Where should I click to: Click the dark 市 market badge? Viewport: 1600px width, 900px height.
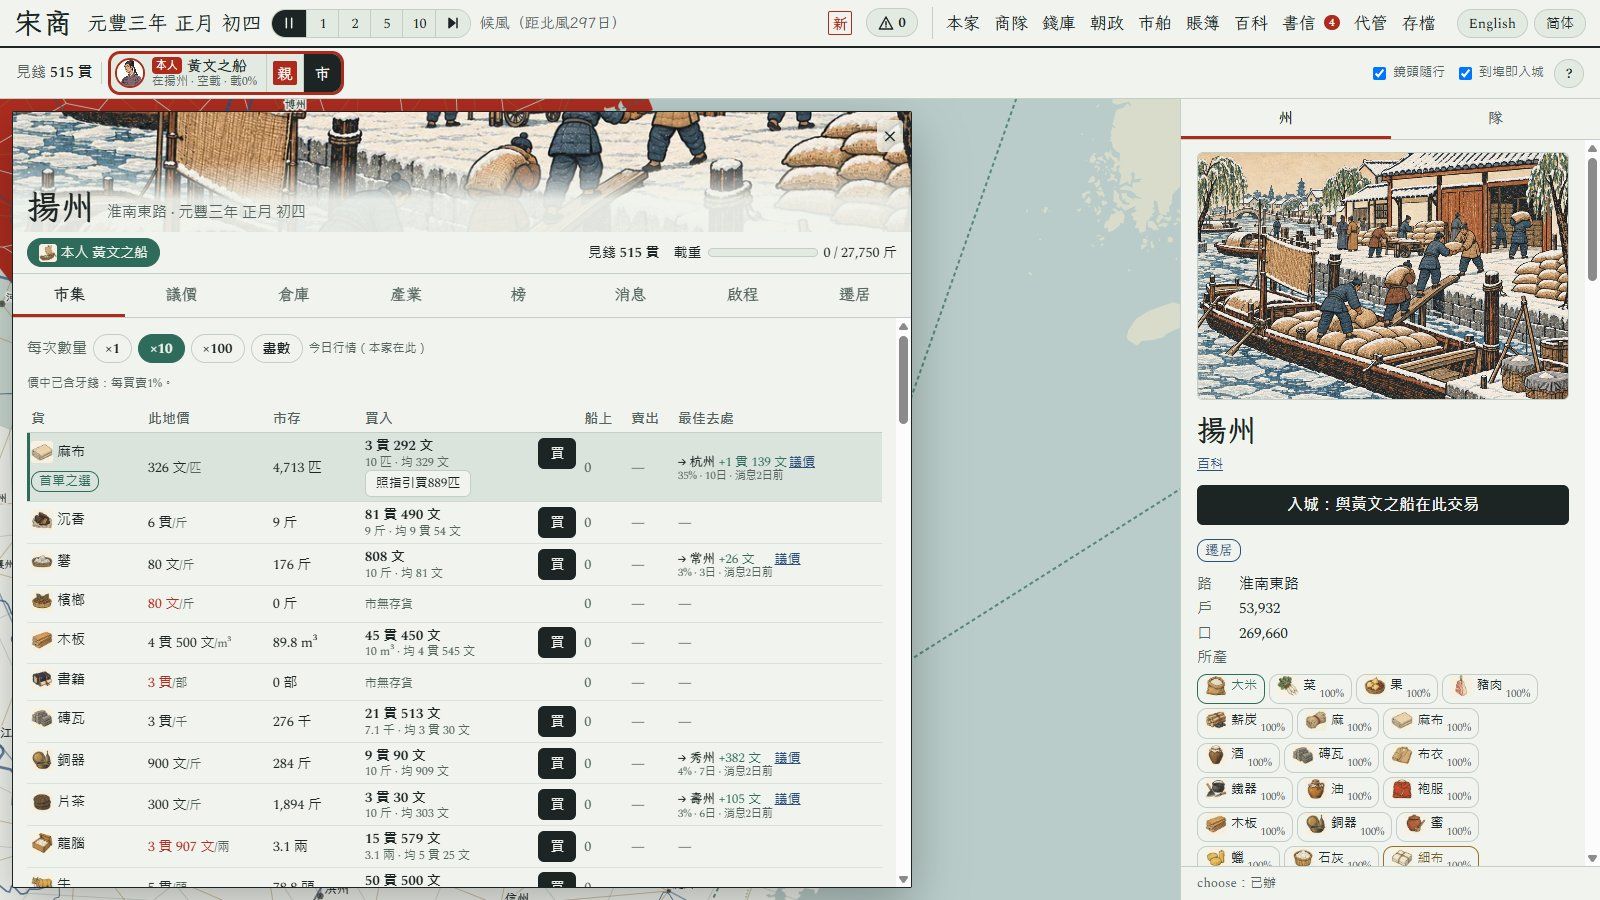(322, 73)
